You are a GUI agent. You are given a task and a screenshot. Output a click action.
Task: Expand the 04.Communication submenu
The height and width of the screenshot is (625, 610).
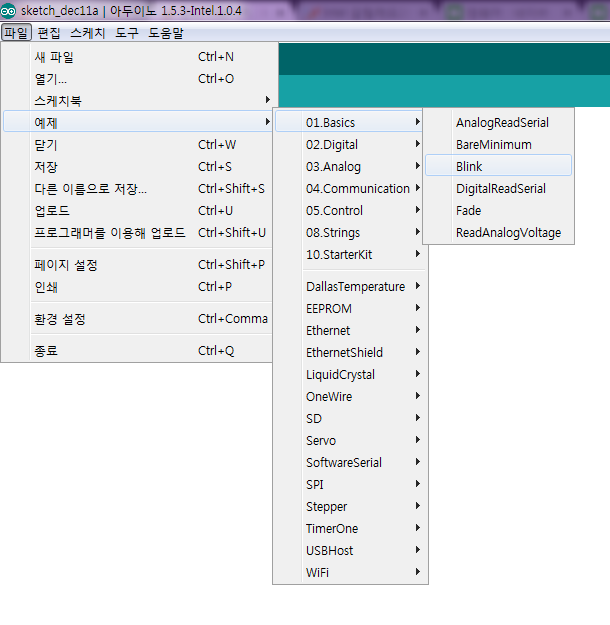(x=357, y=189)
